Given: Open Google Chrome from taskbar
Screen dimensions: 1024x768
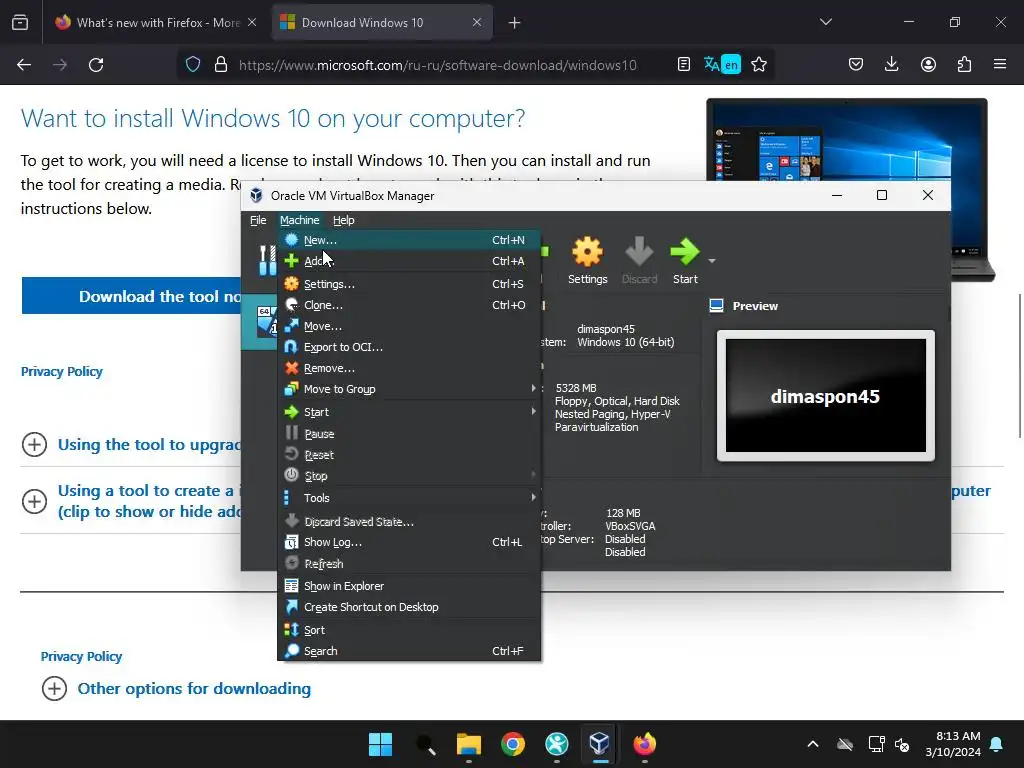Looking at the screenshot, I should (513, 744).
